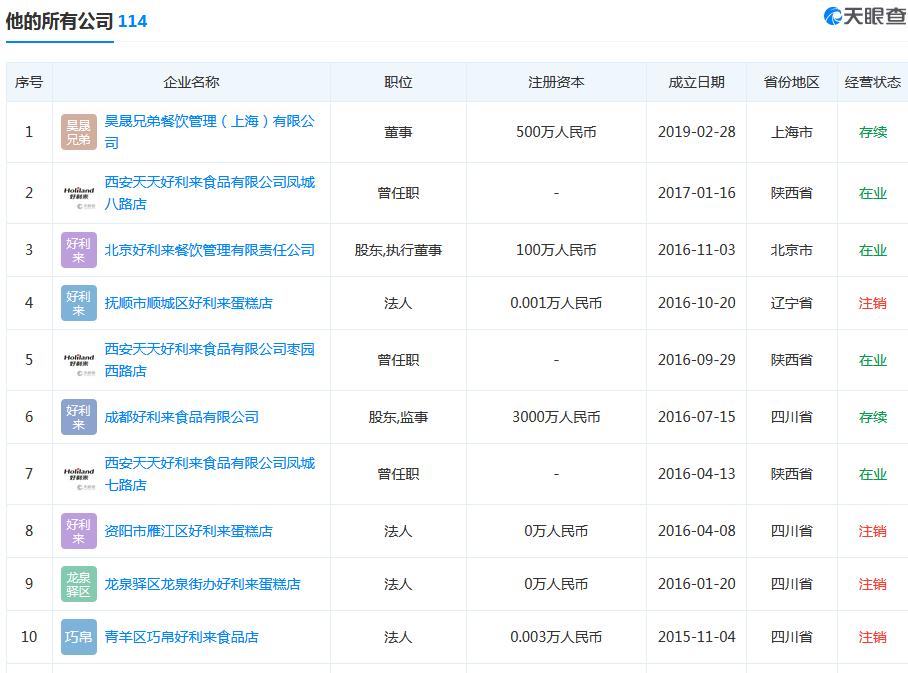Click the 股东,执行董事 position cell

398,250
